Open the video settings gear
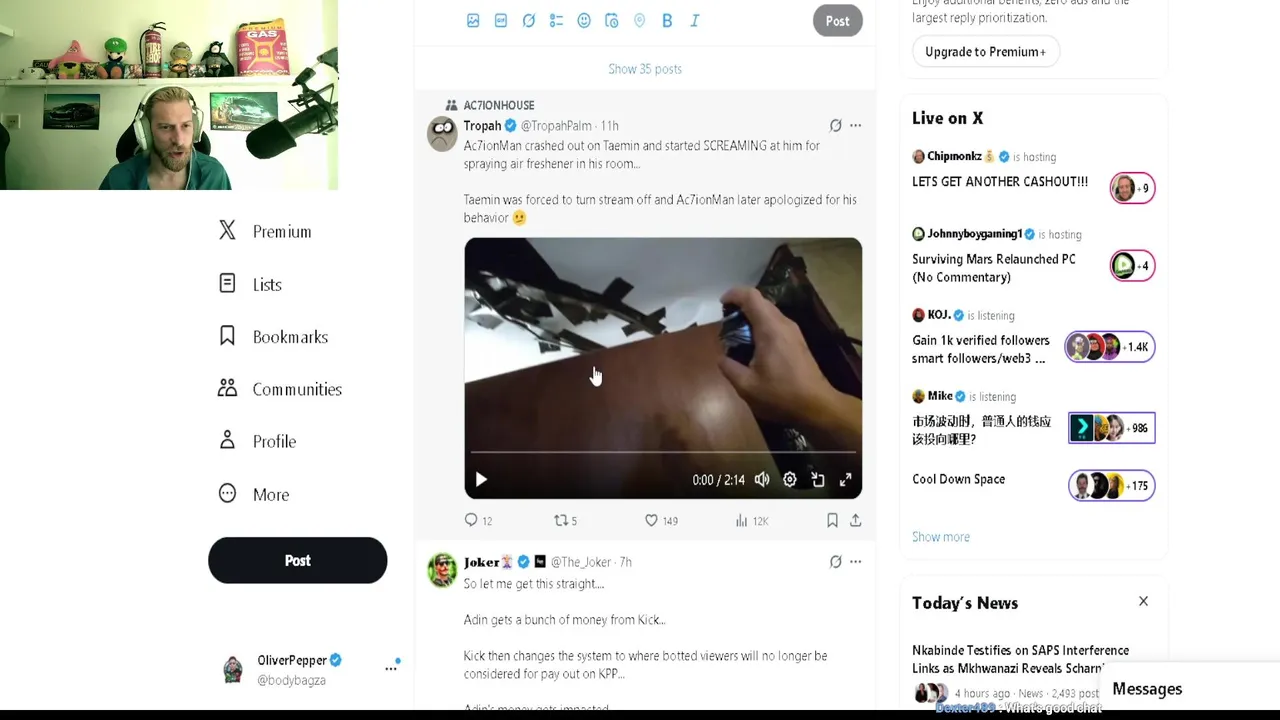The image size is (1280, 720). tap(790, 480)
